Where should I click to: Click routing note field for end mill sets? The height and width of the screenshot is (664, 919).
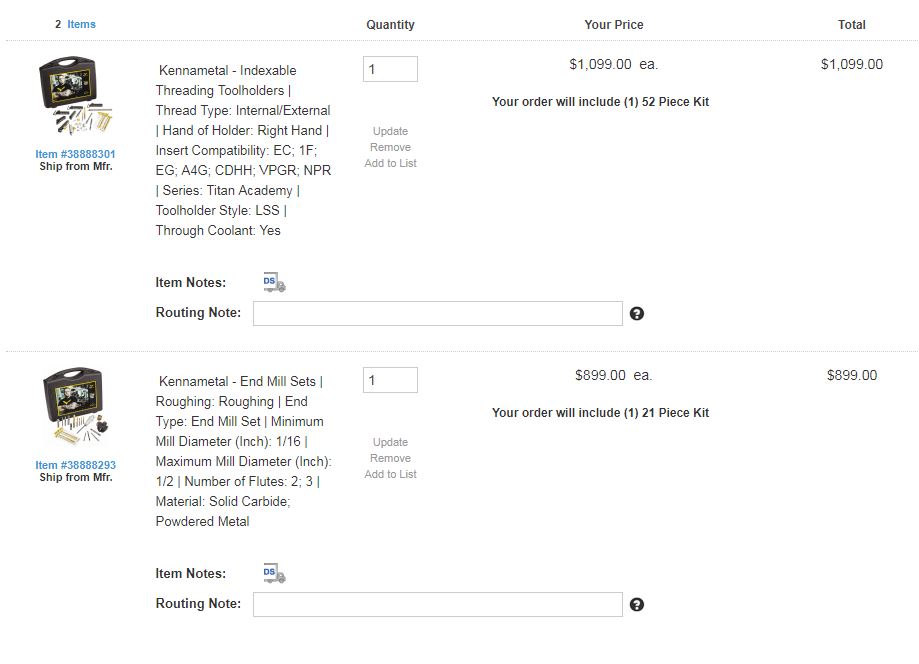pos(437,605)
